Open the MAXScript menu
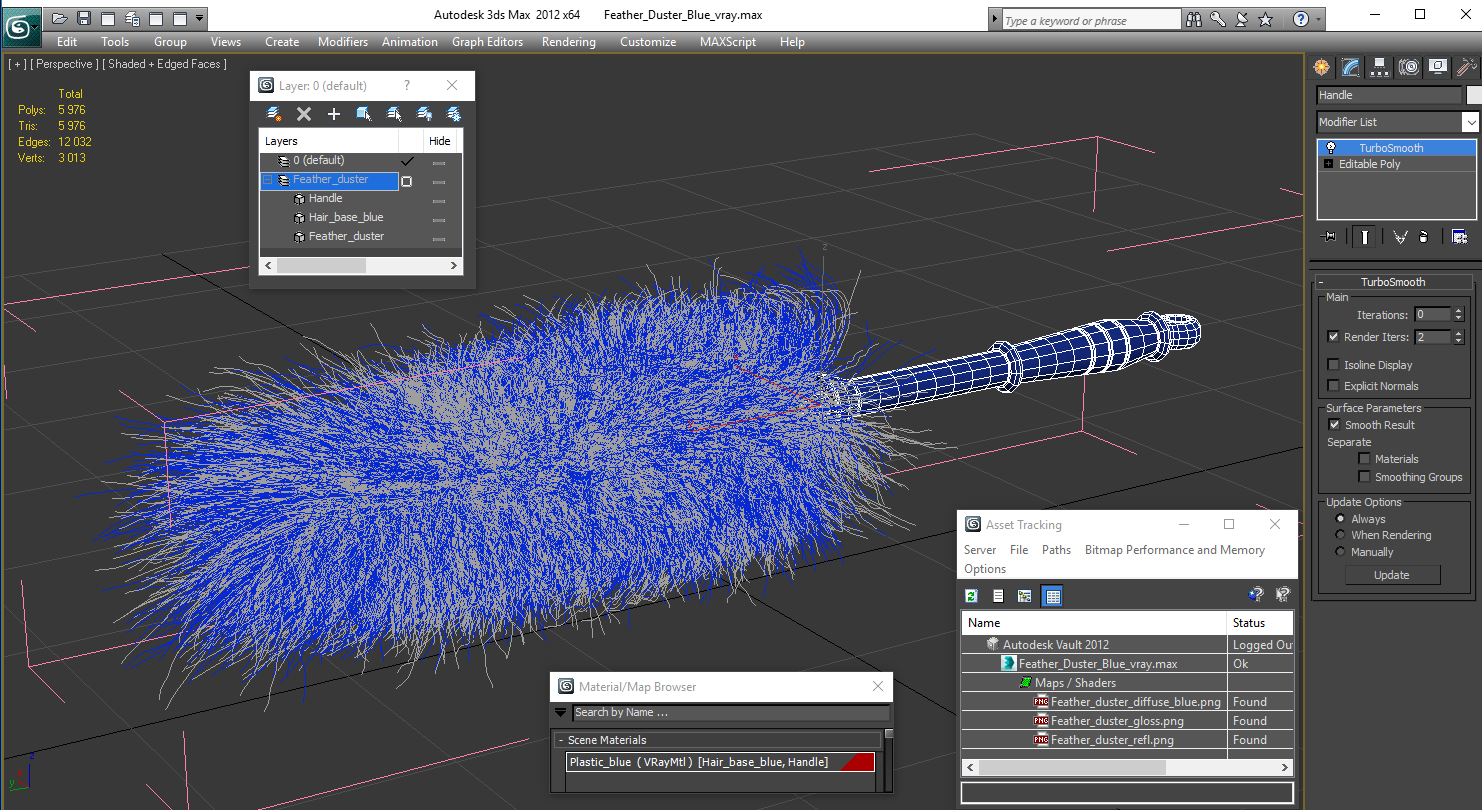The height and width of the screenshot is (810, 1482). pos(729,42)
